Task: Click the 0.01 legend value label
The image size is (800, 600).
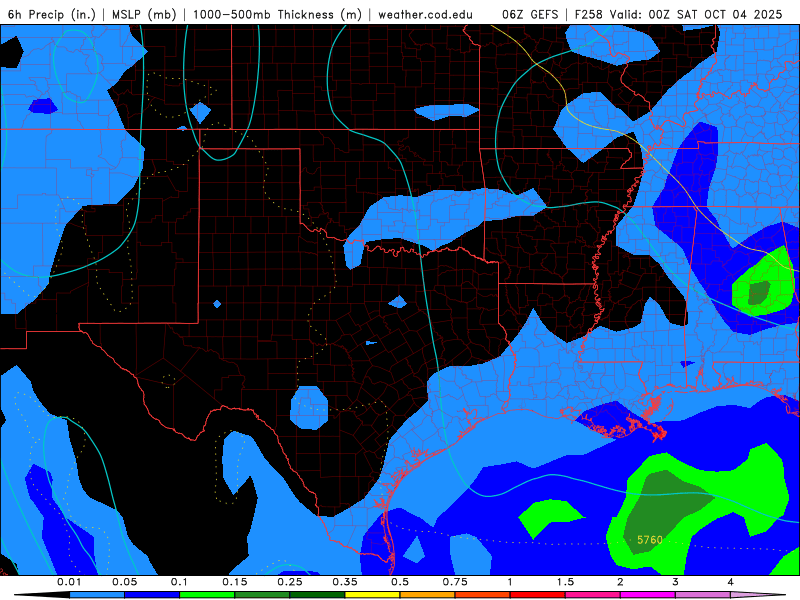Action: (x=69, y=582)
